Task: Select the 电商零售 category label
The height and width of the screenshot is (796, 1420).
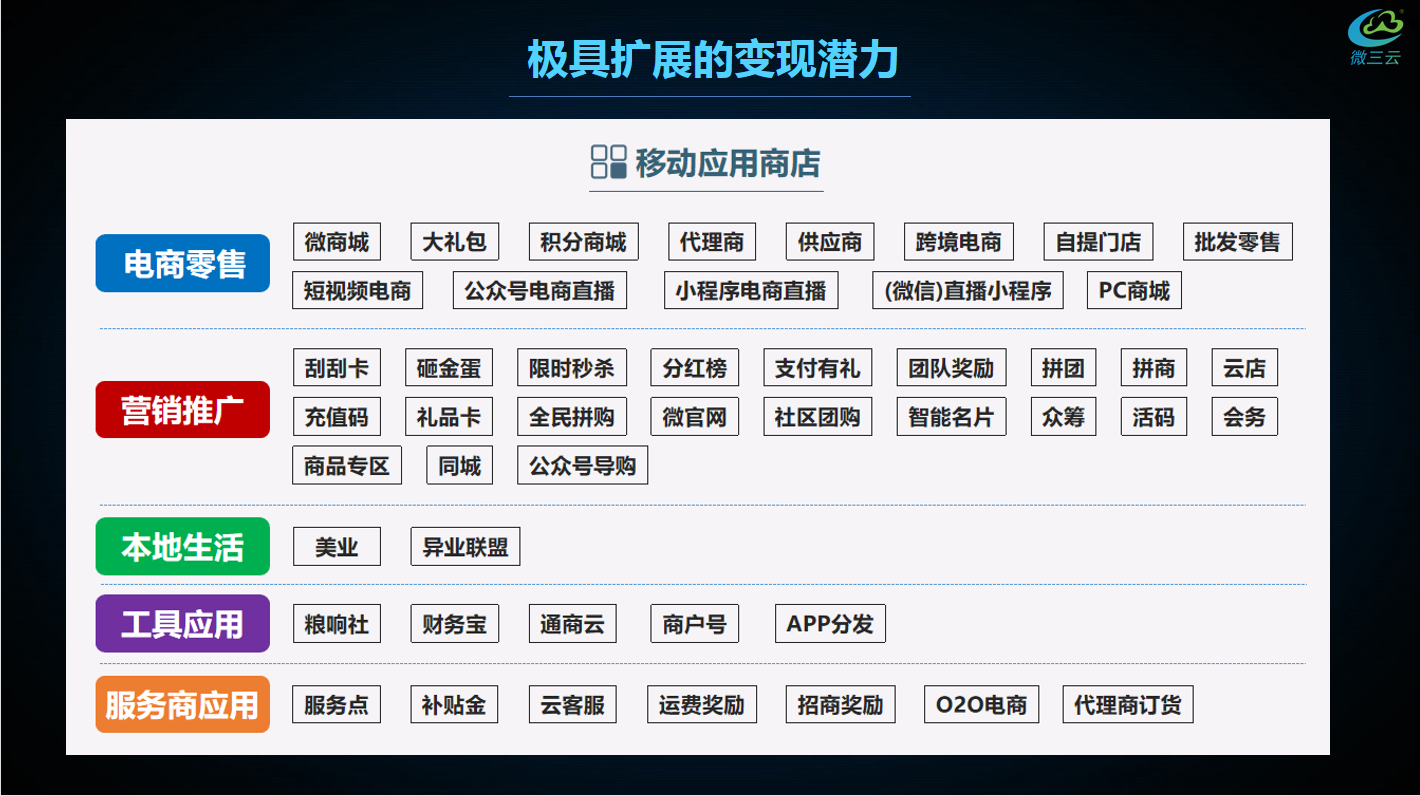Action: tap(183, 263)
